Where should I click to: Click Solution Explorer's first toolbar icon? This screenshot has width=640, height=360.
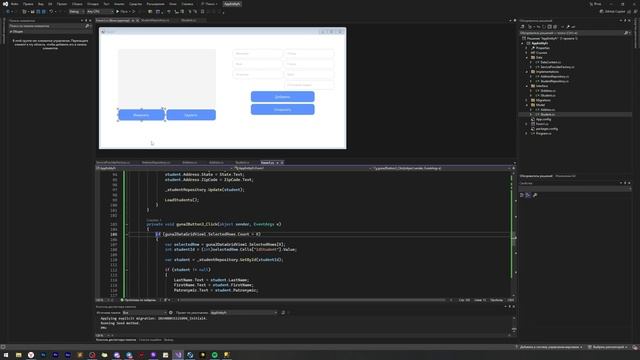coord(522,27)
